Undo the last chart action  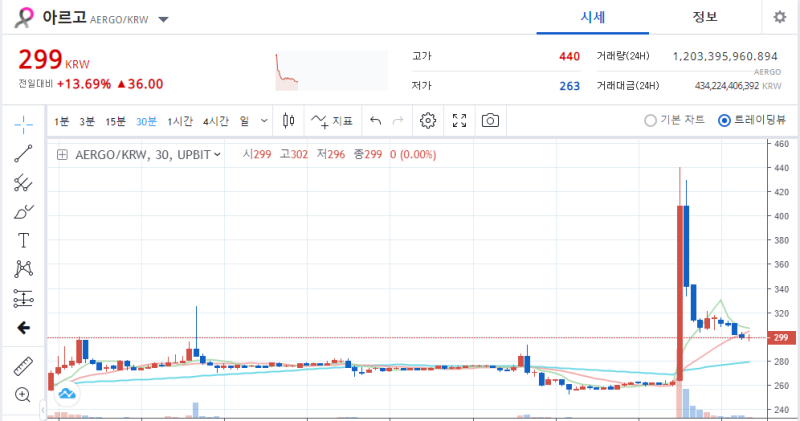click(x=376, y=121)
